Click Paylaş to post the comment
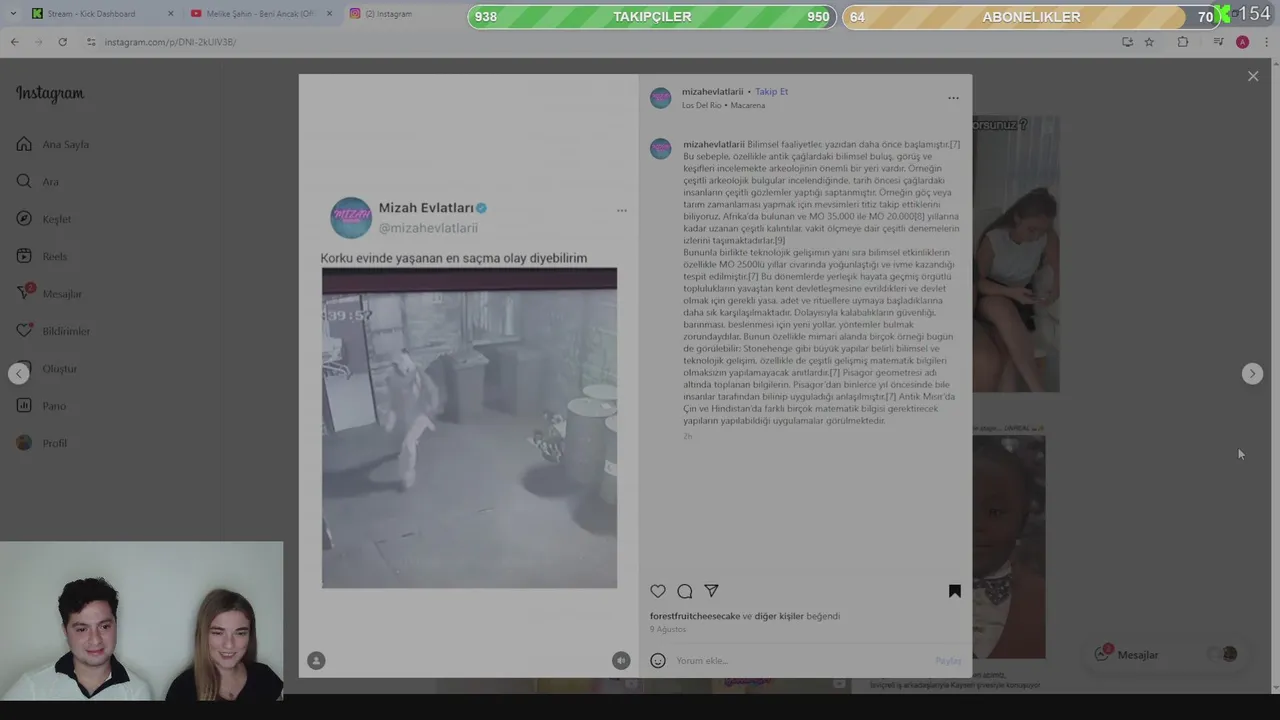 (x=948, y=661)
